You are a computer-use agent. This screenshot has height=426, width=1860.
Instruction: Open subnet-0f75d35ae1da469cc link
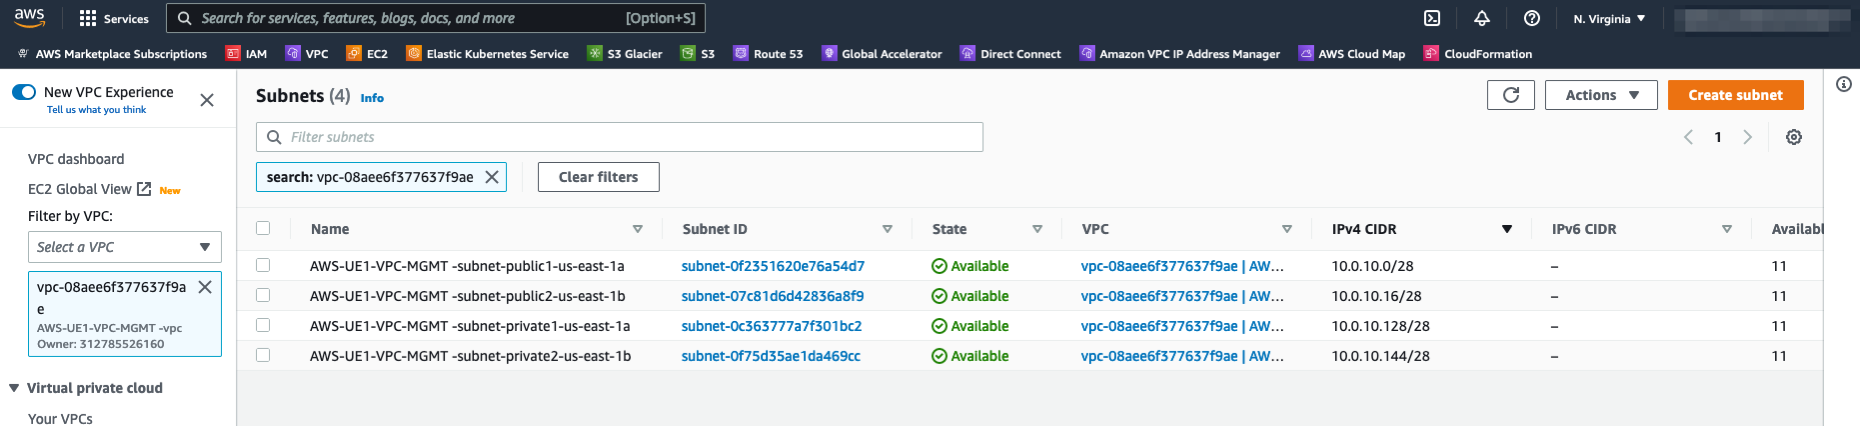pyautogui.click(x=770, y=356)
